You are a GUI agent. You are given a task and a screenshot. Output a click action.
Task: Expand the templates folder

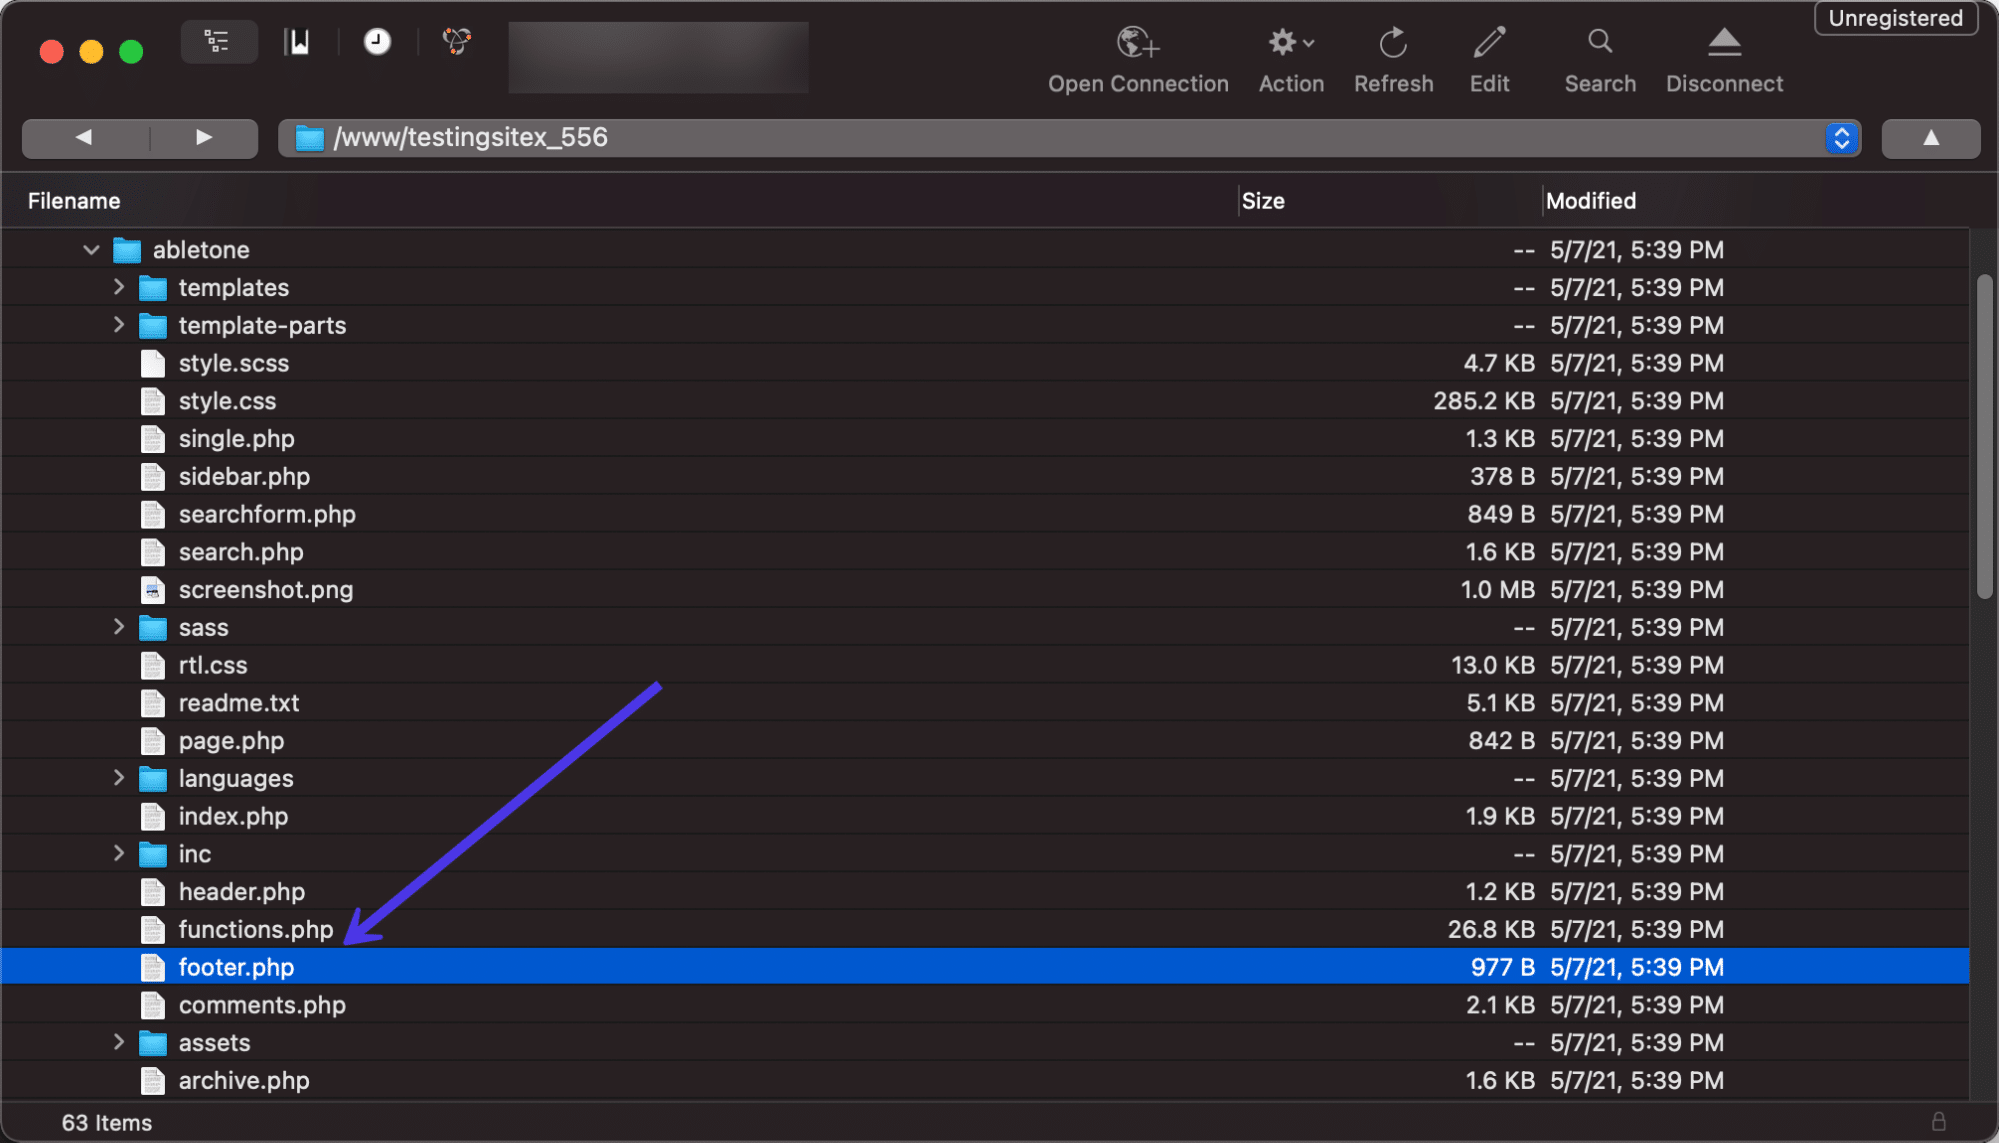pos(118,287)
